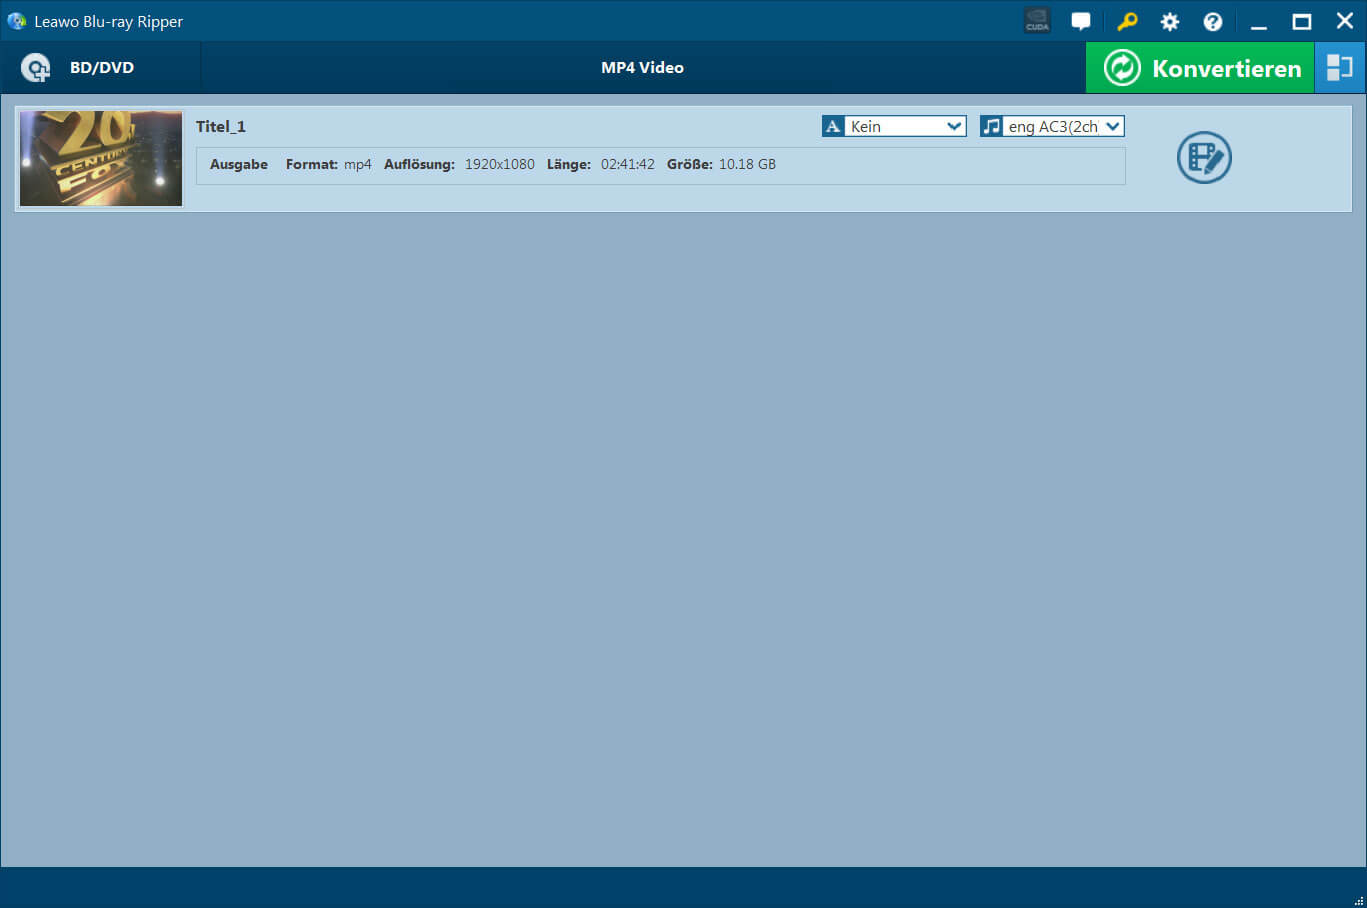Screen dimensions: 1367x908
Task: Click the Auflösung value 1920x1080
Action: tap(499, 164)
